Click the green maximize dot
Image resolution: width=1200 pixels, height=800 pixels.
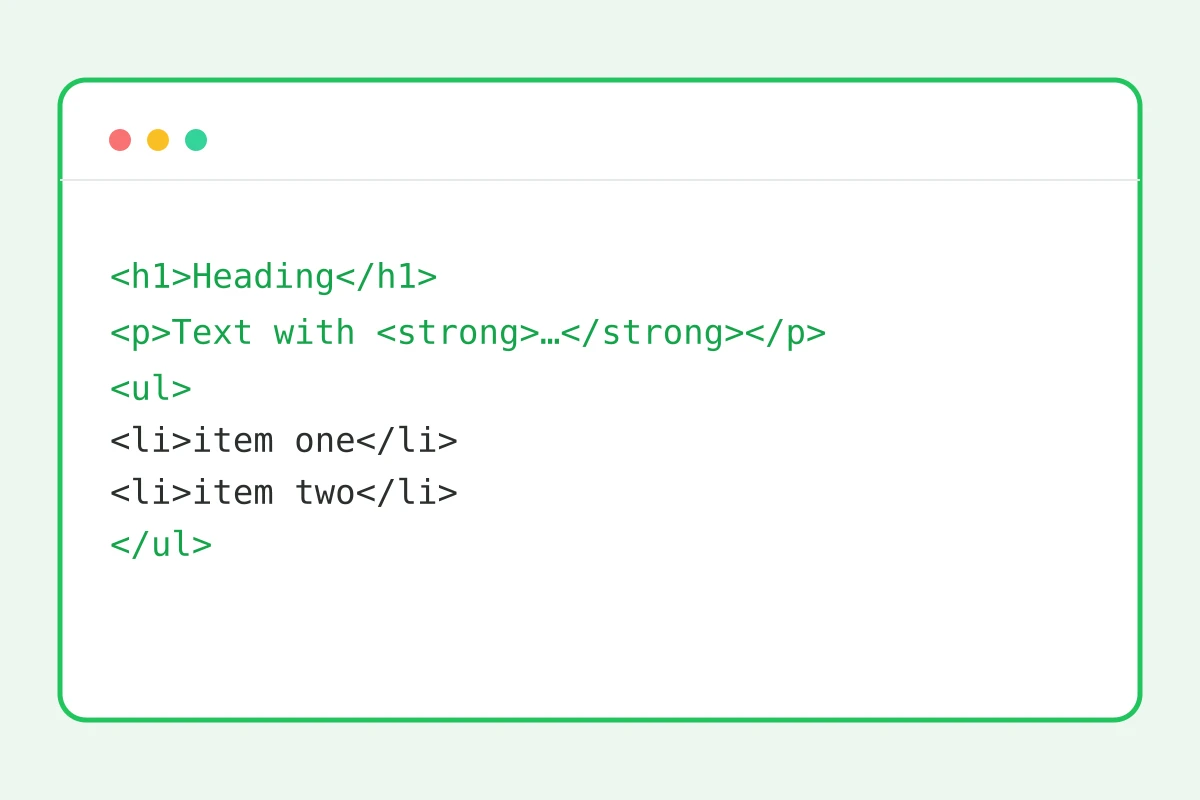[196, 140]
